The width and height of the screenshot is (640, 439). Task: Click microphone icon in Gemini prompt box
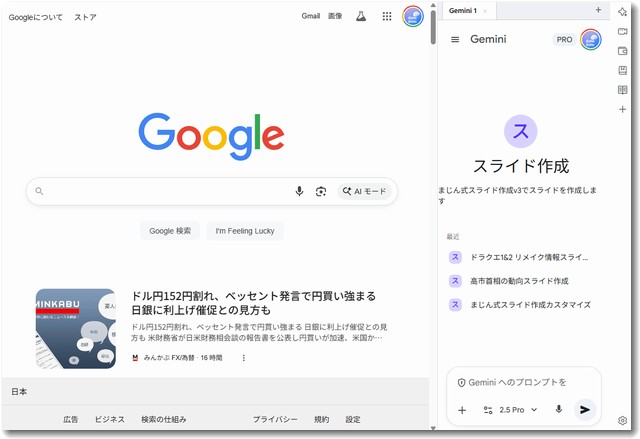(558, 409)
